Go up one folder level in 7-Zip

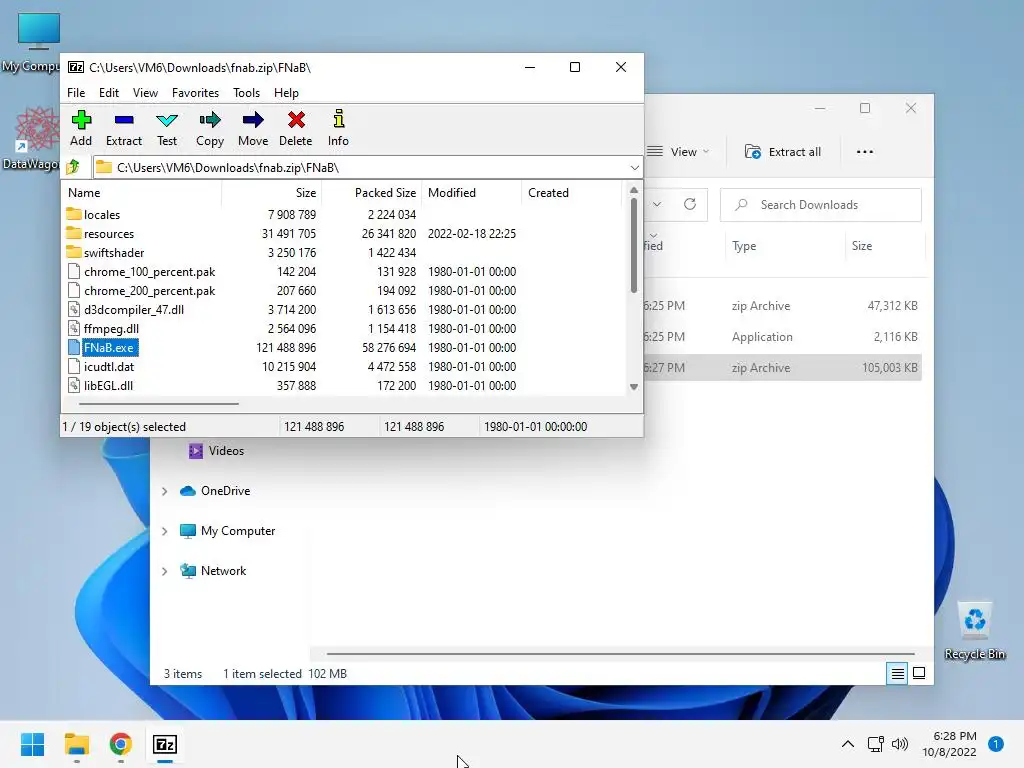74,167
